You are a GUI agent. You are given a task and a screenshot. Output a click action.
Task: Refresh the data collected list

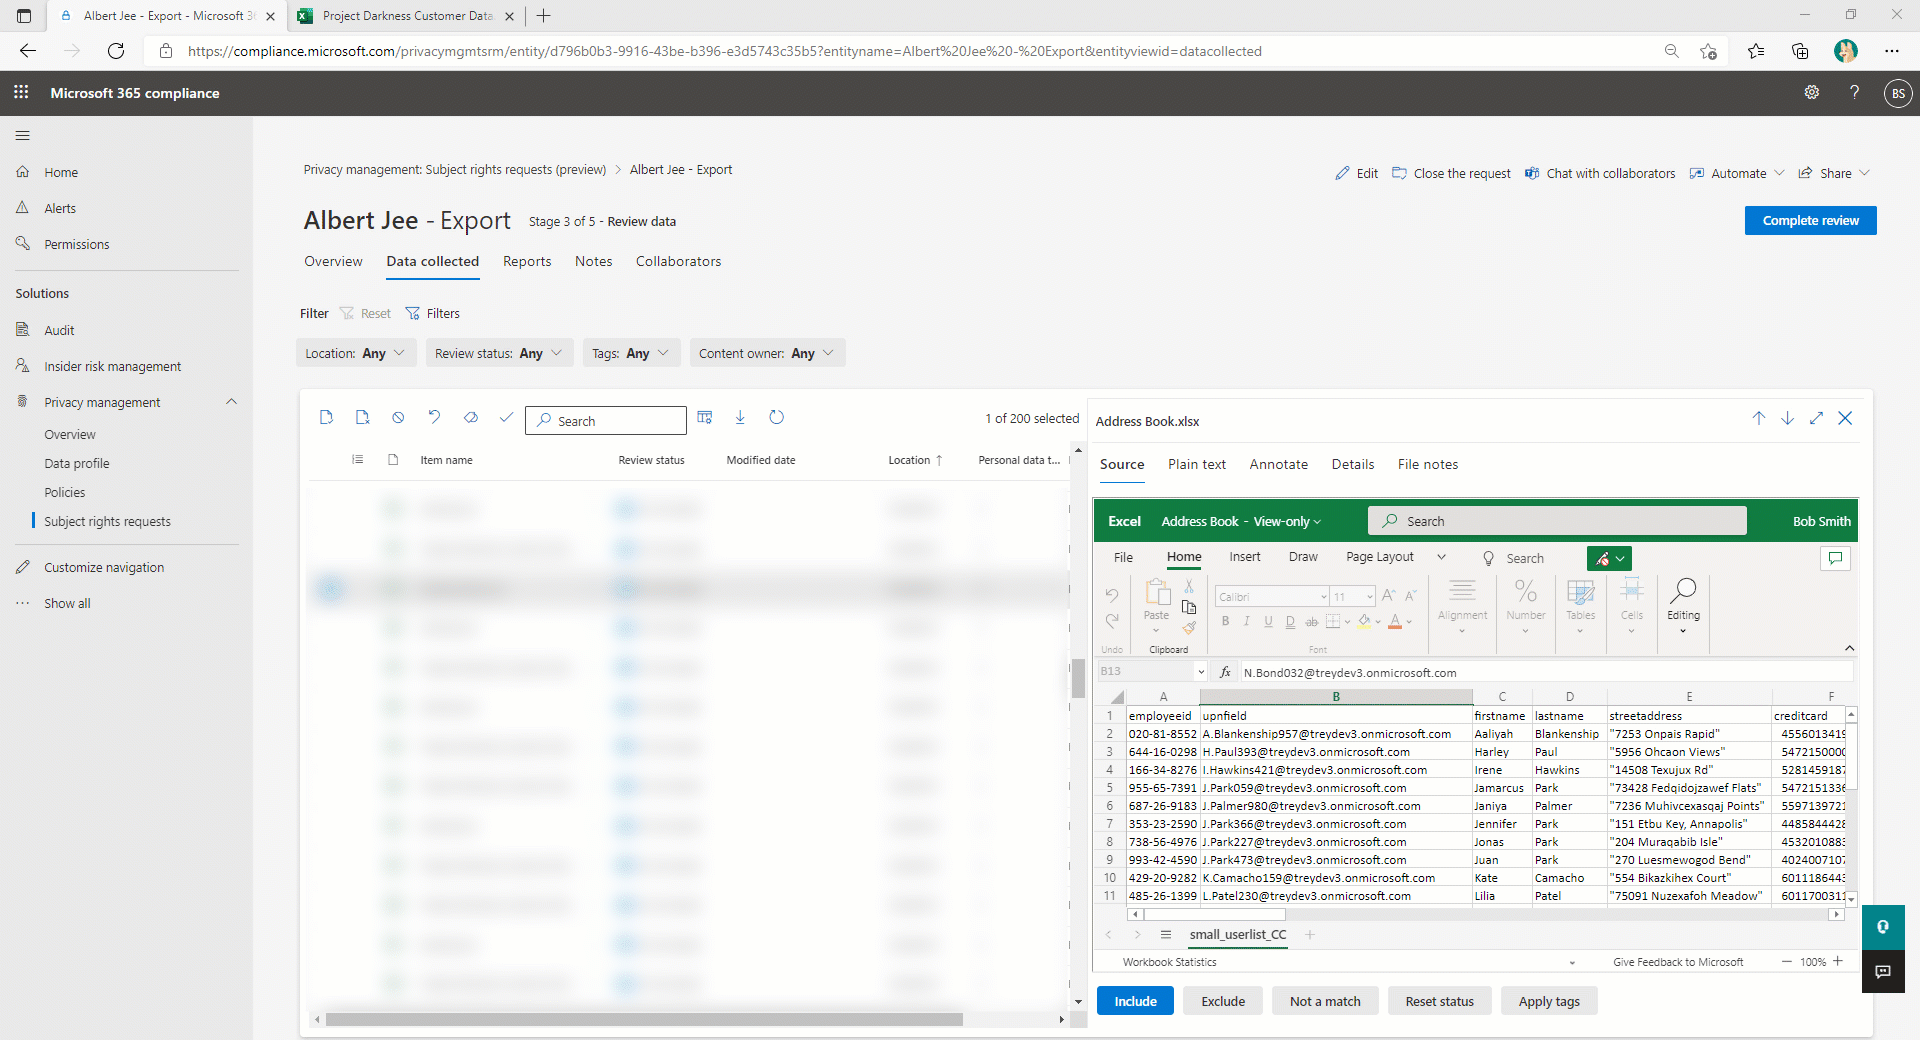pyautogui.click(x=777, y=417)
